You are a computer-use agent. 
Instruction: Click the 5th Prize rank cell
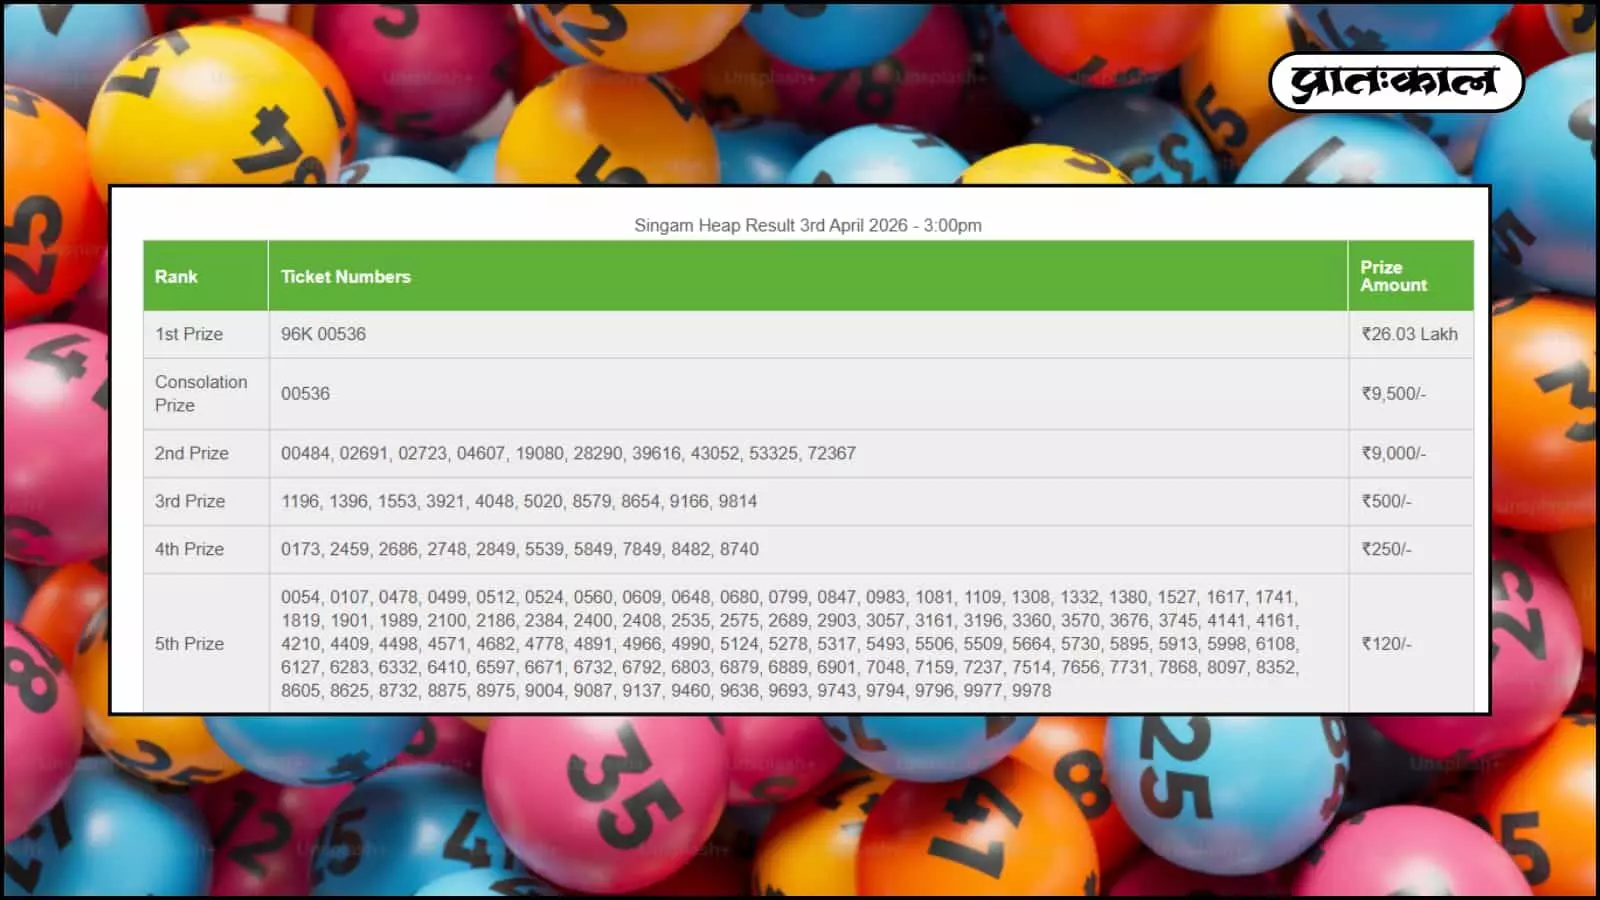pyautogui.click(x=189, y=643)
